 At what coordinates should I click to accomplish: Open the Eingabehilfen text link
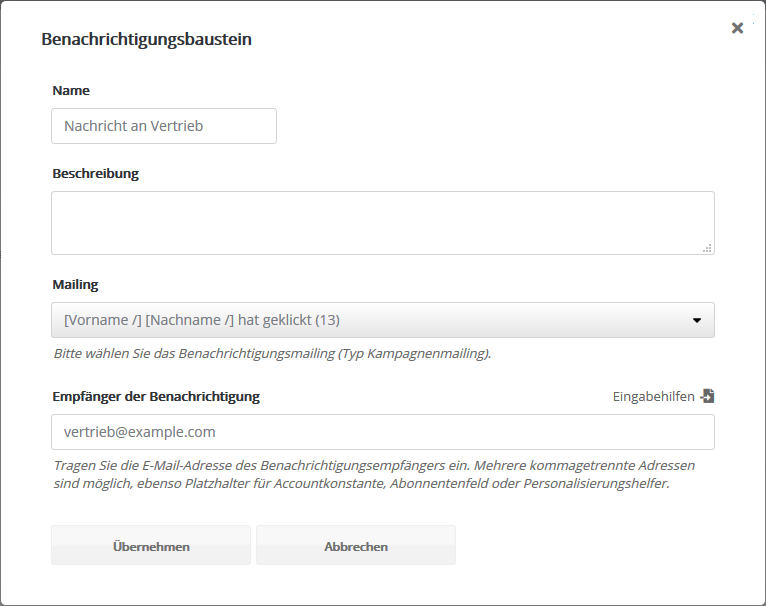click(x=653, y=397)
